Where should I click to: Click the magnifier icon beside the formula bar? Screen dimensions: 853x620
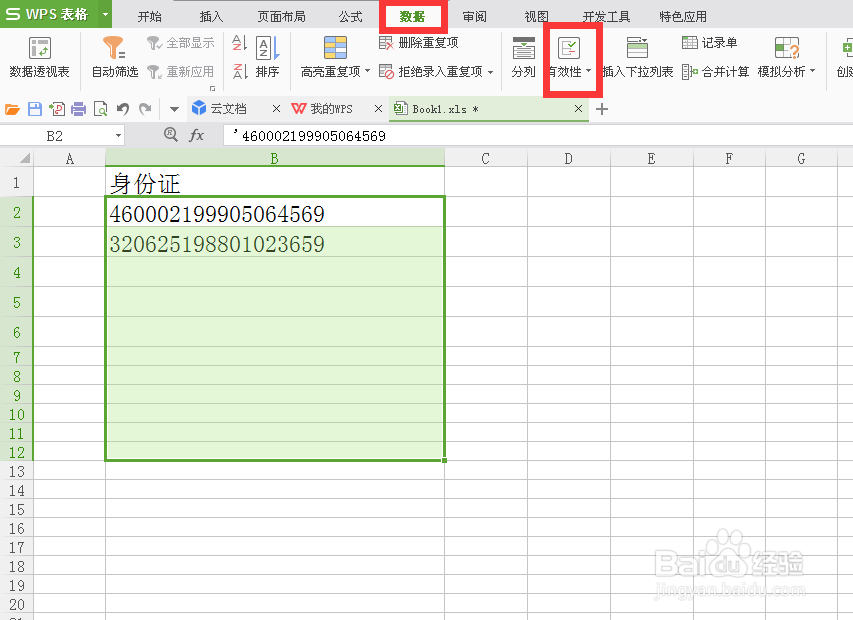click(x=170, y=133)
